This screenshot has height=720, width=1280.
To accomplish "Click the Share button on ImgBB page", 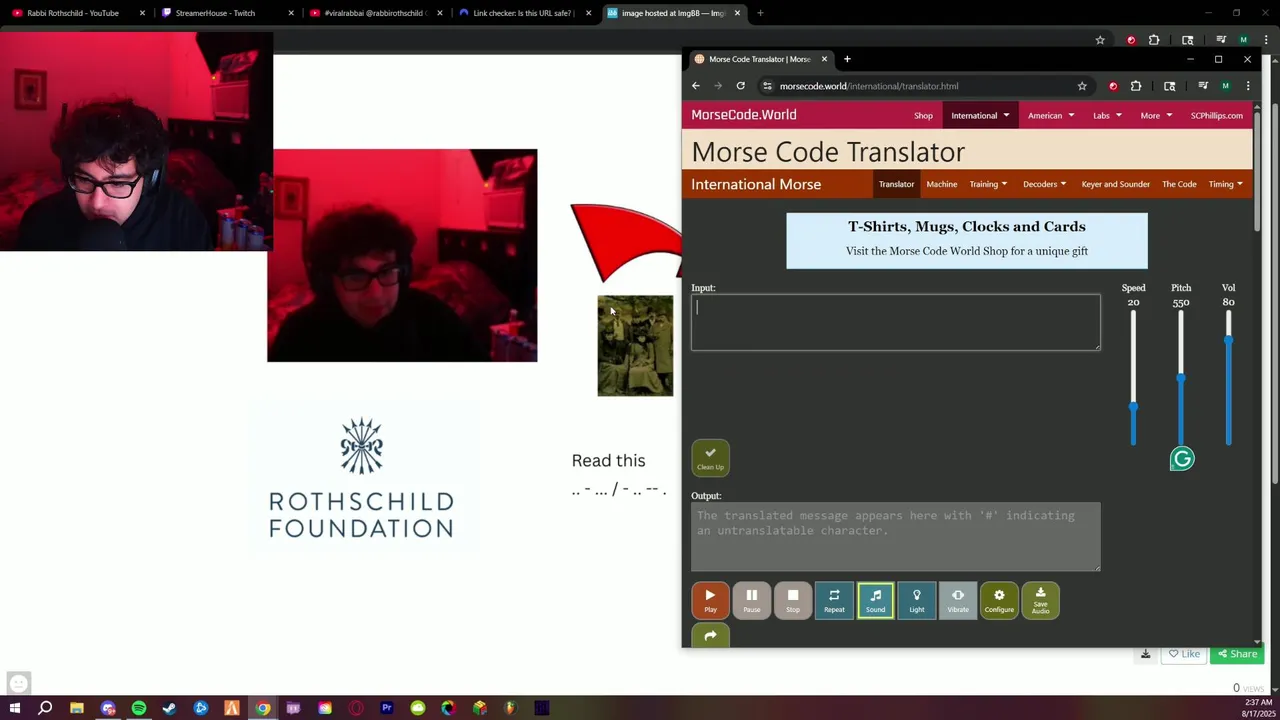I will pyautogui.click(x=1237, y=654).
